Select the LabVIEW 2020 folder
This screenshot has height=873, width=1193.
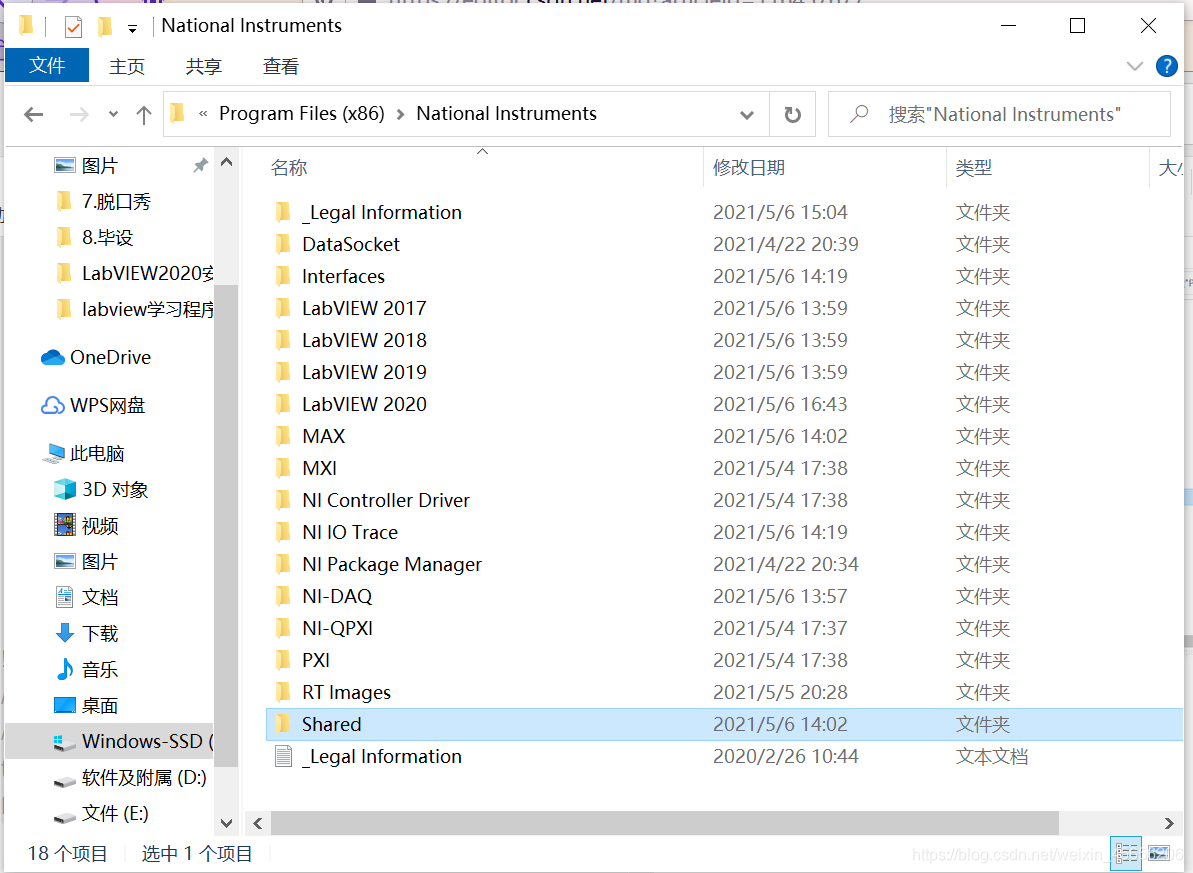click(364, 404)
